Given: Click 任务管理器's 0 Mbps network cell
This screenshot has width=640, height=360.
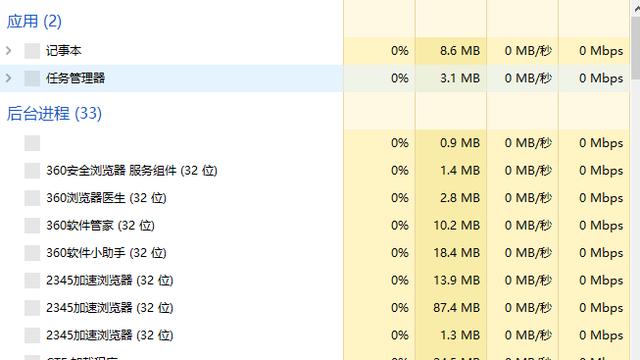Looking at the screenshot, I should click(x=594, y=78).
